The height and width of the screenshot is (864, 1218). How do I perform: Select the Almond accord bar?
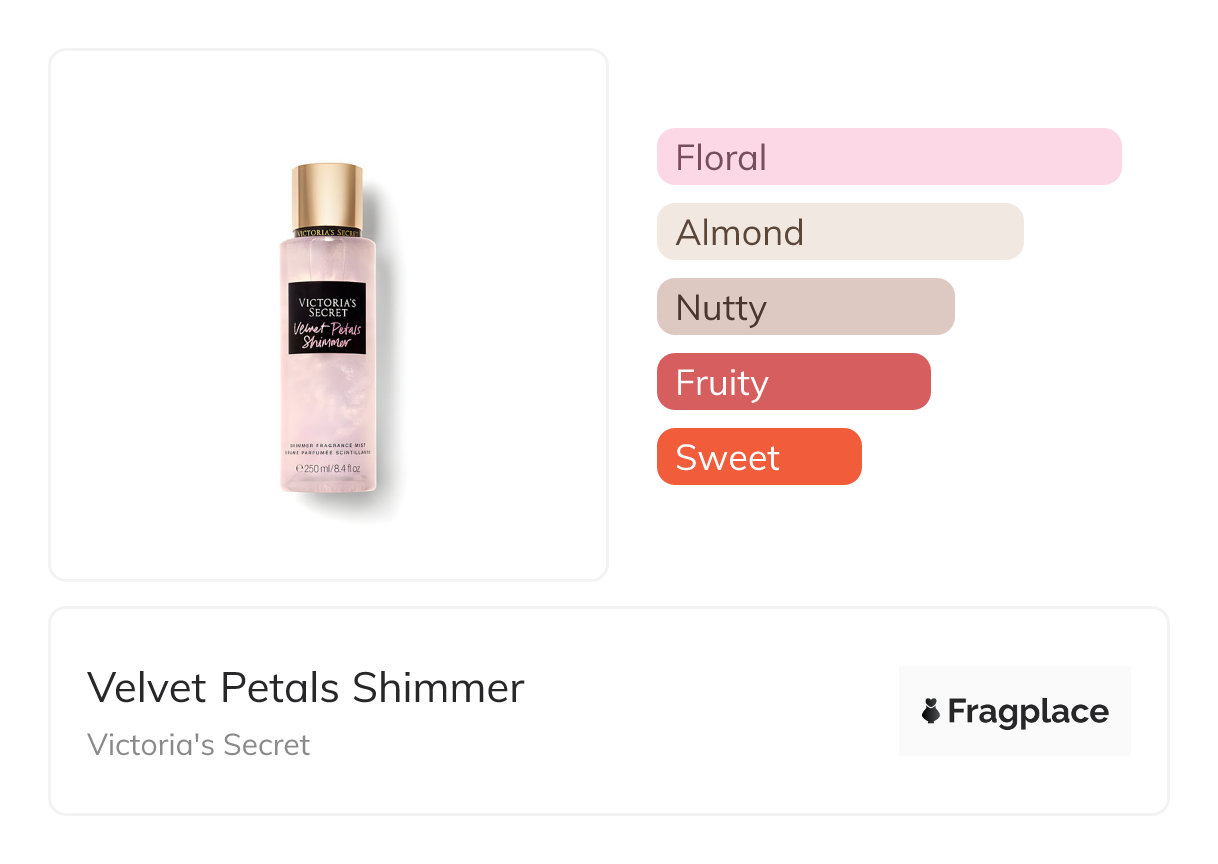click(839, 232)
